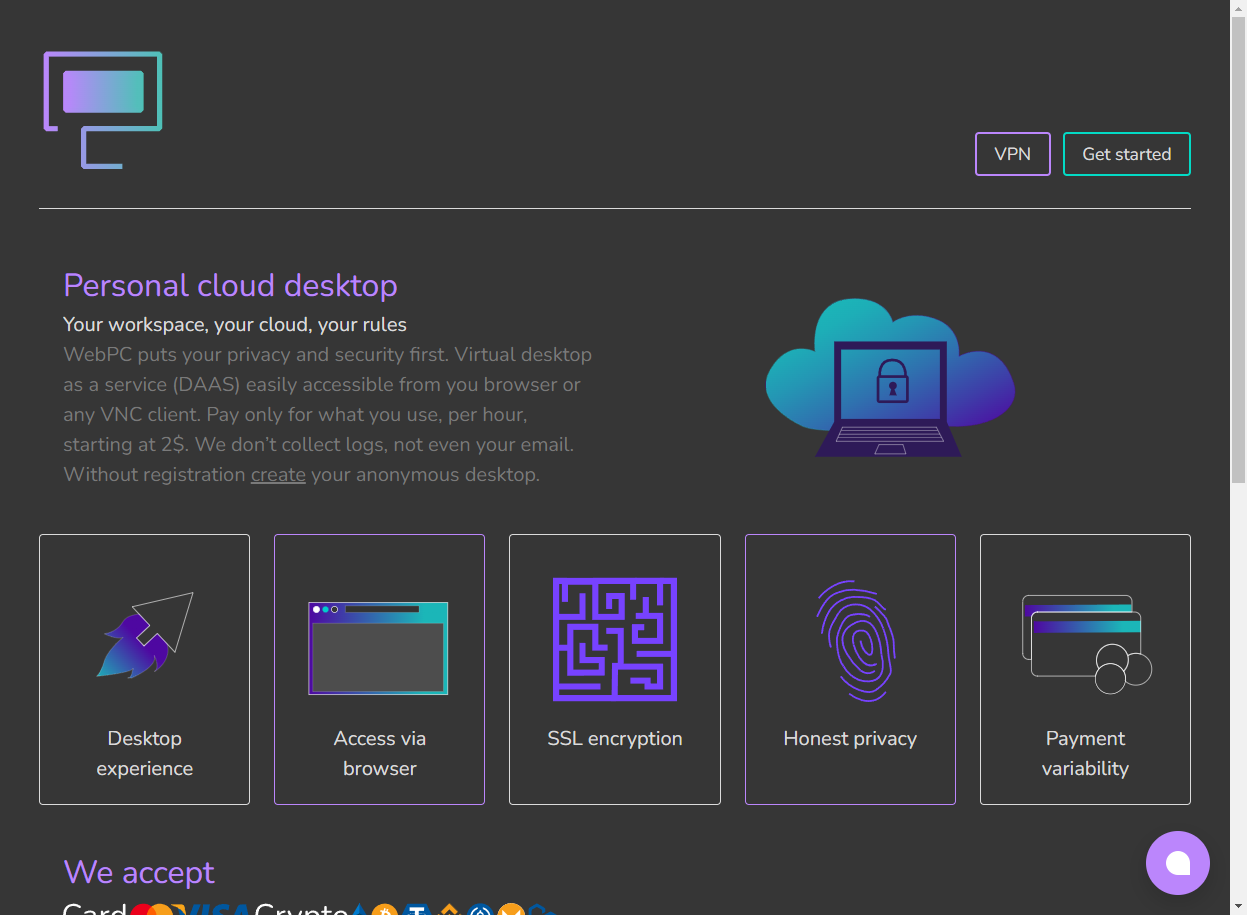Click the WebPC monitor logo
Viewport: 1247px width, 915px height.
pos(103,109)
